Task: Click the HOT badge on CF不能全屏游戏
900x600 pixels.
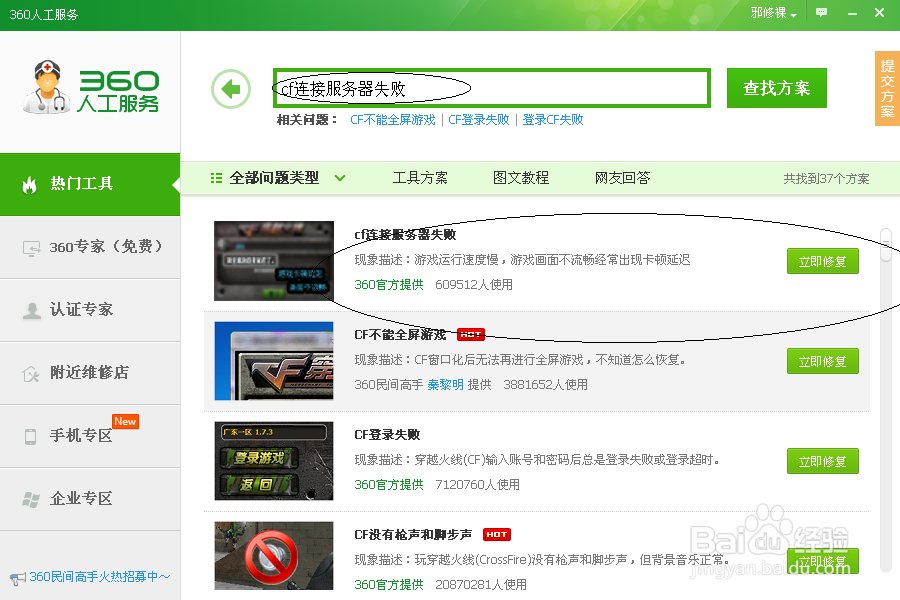Action: (x=470, y=334)
